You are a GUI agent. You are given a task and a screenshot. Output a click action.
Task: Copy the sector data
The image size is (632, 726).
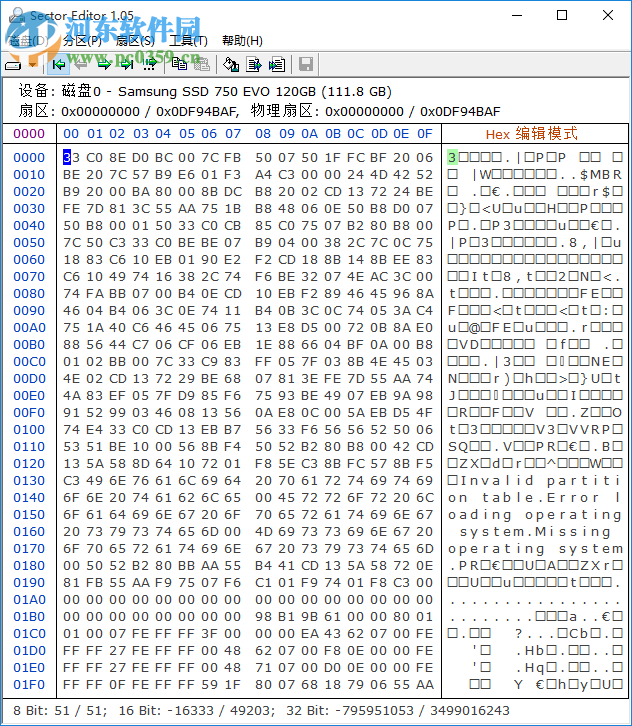(x=180, y=65)
